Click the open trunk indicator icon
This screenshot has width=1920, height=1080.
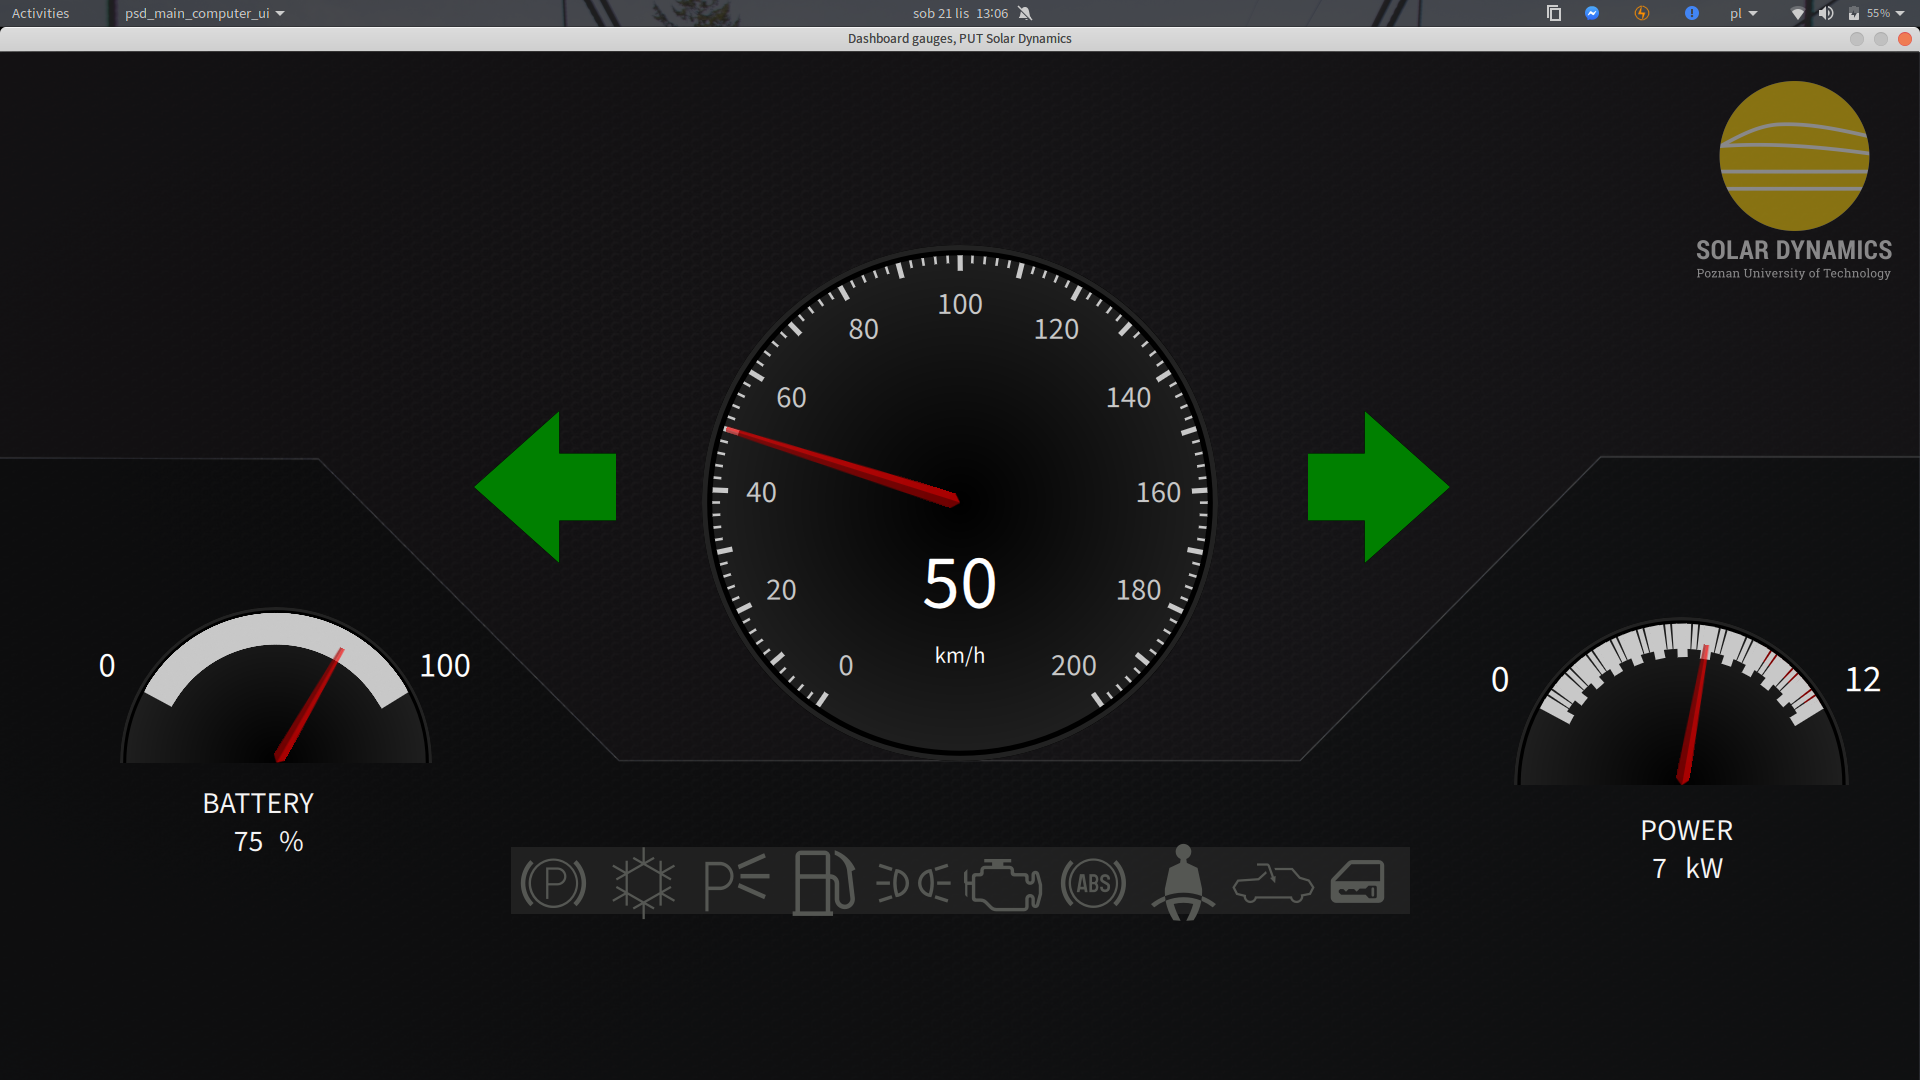tap(1272, 884)
